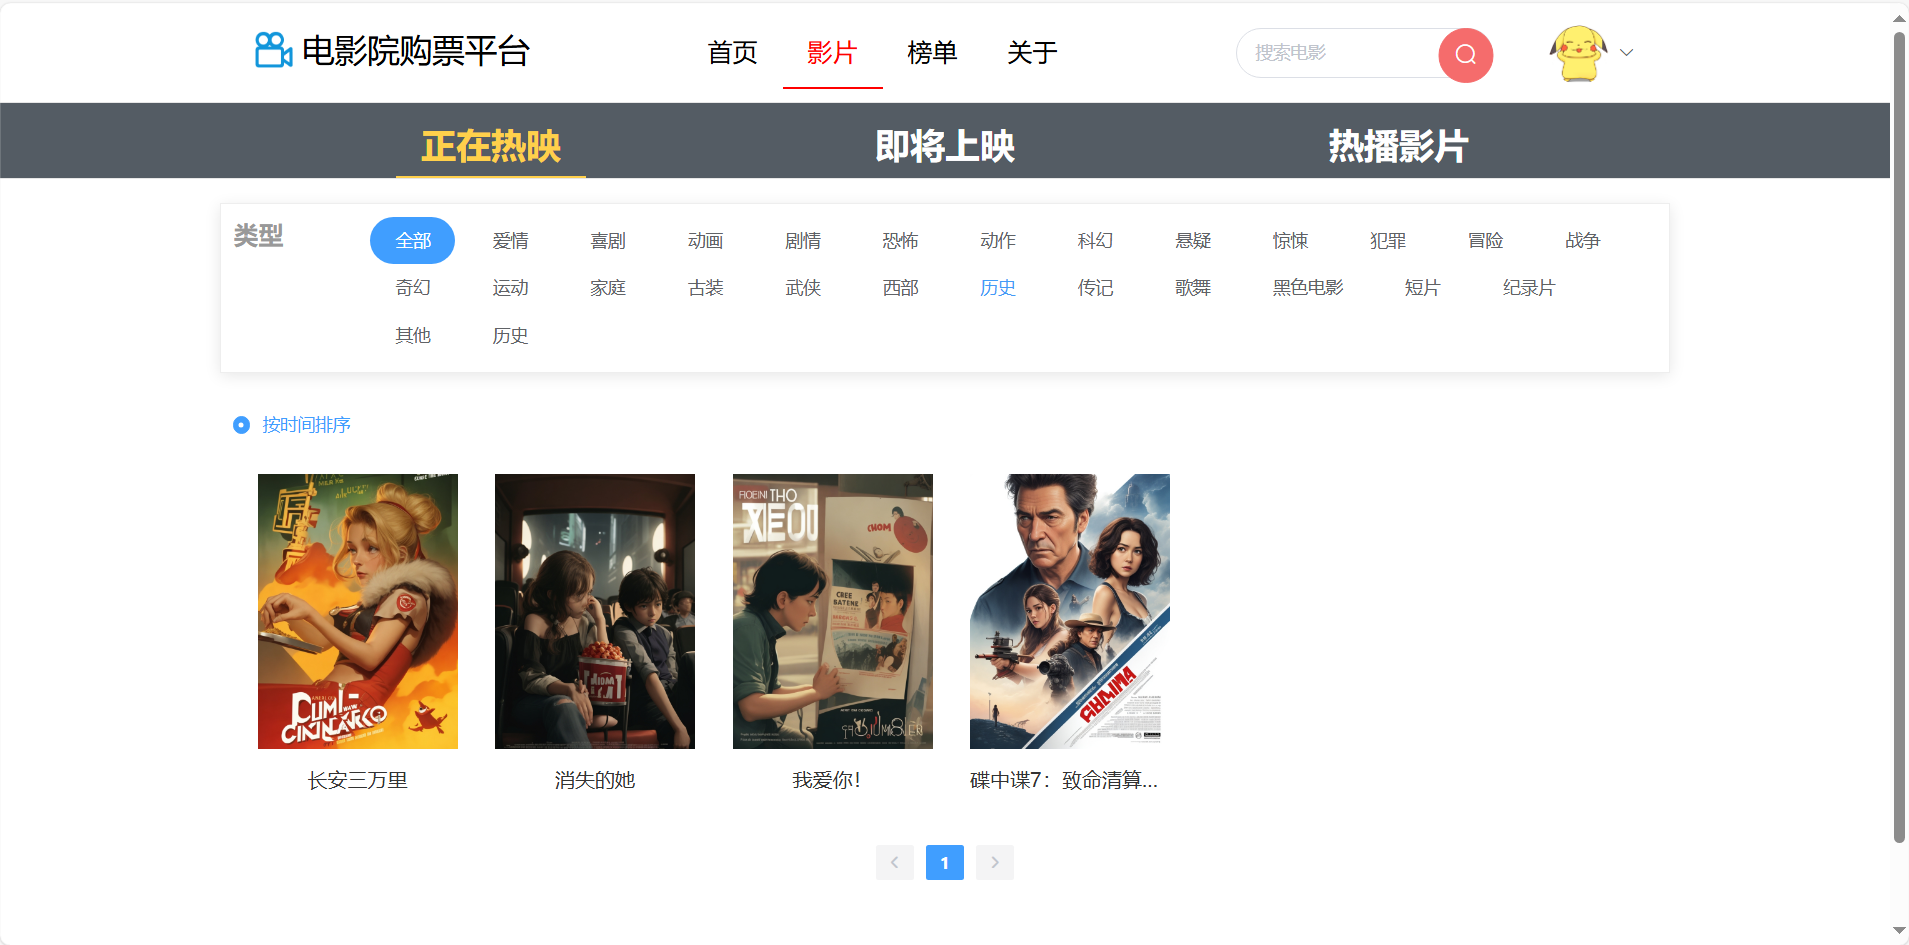
Task: Click the camera logo icon
Action: click(273, 50)
